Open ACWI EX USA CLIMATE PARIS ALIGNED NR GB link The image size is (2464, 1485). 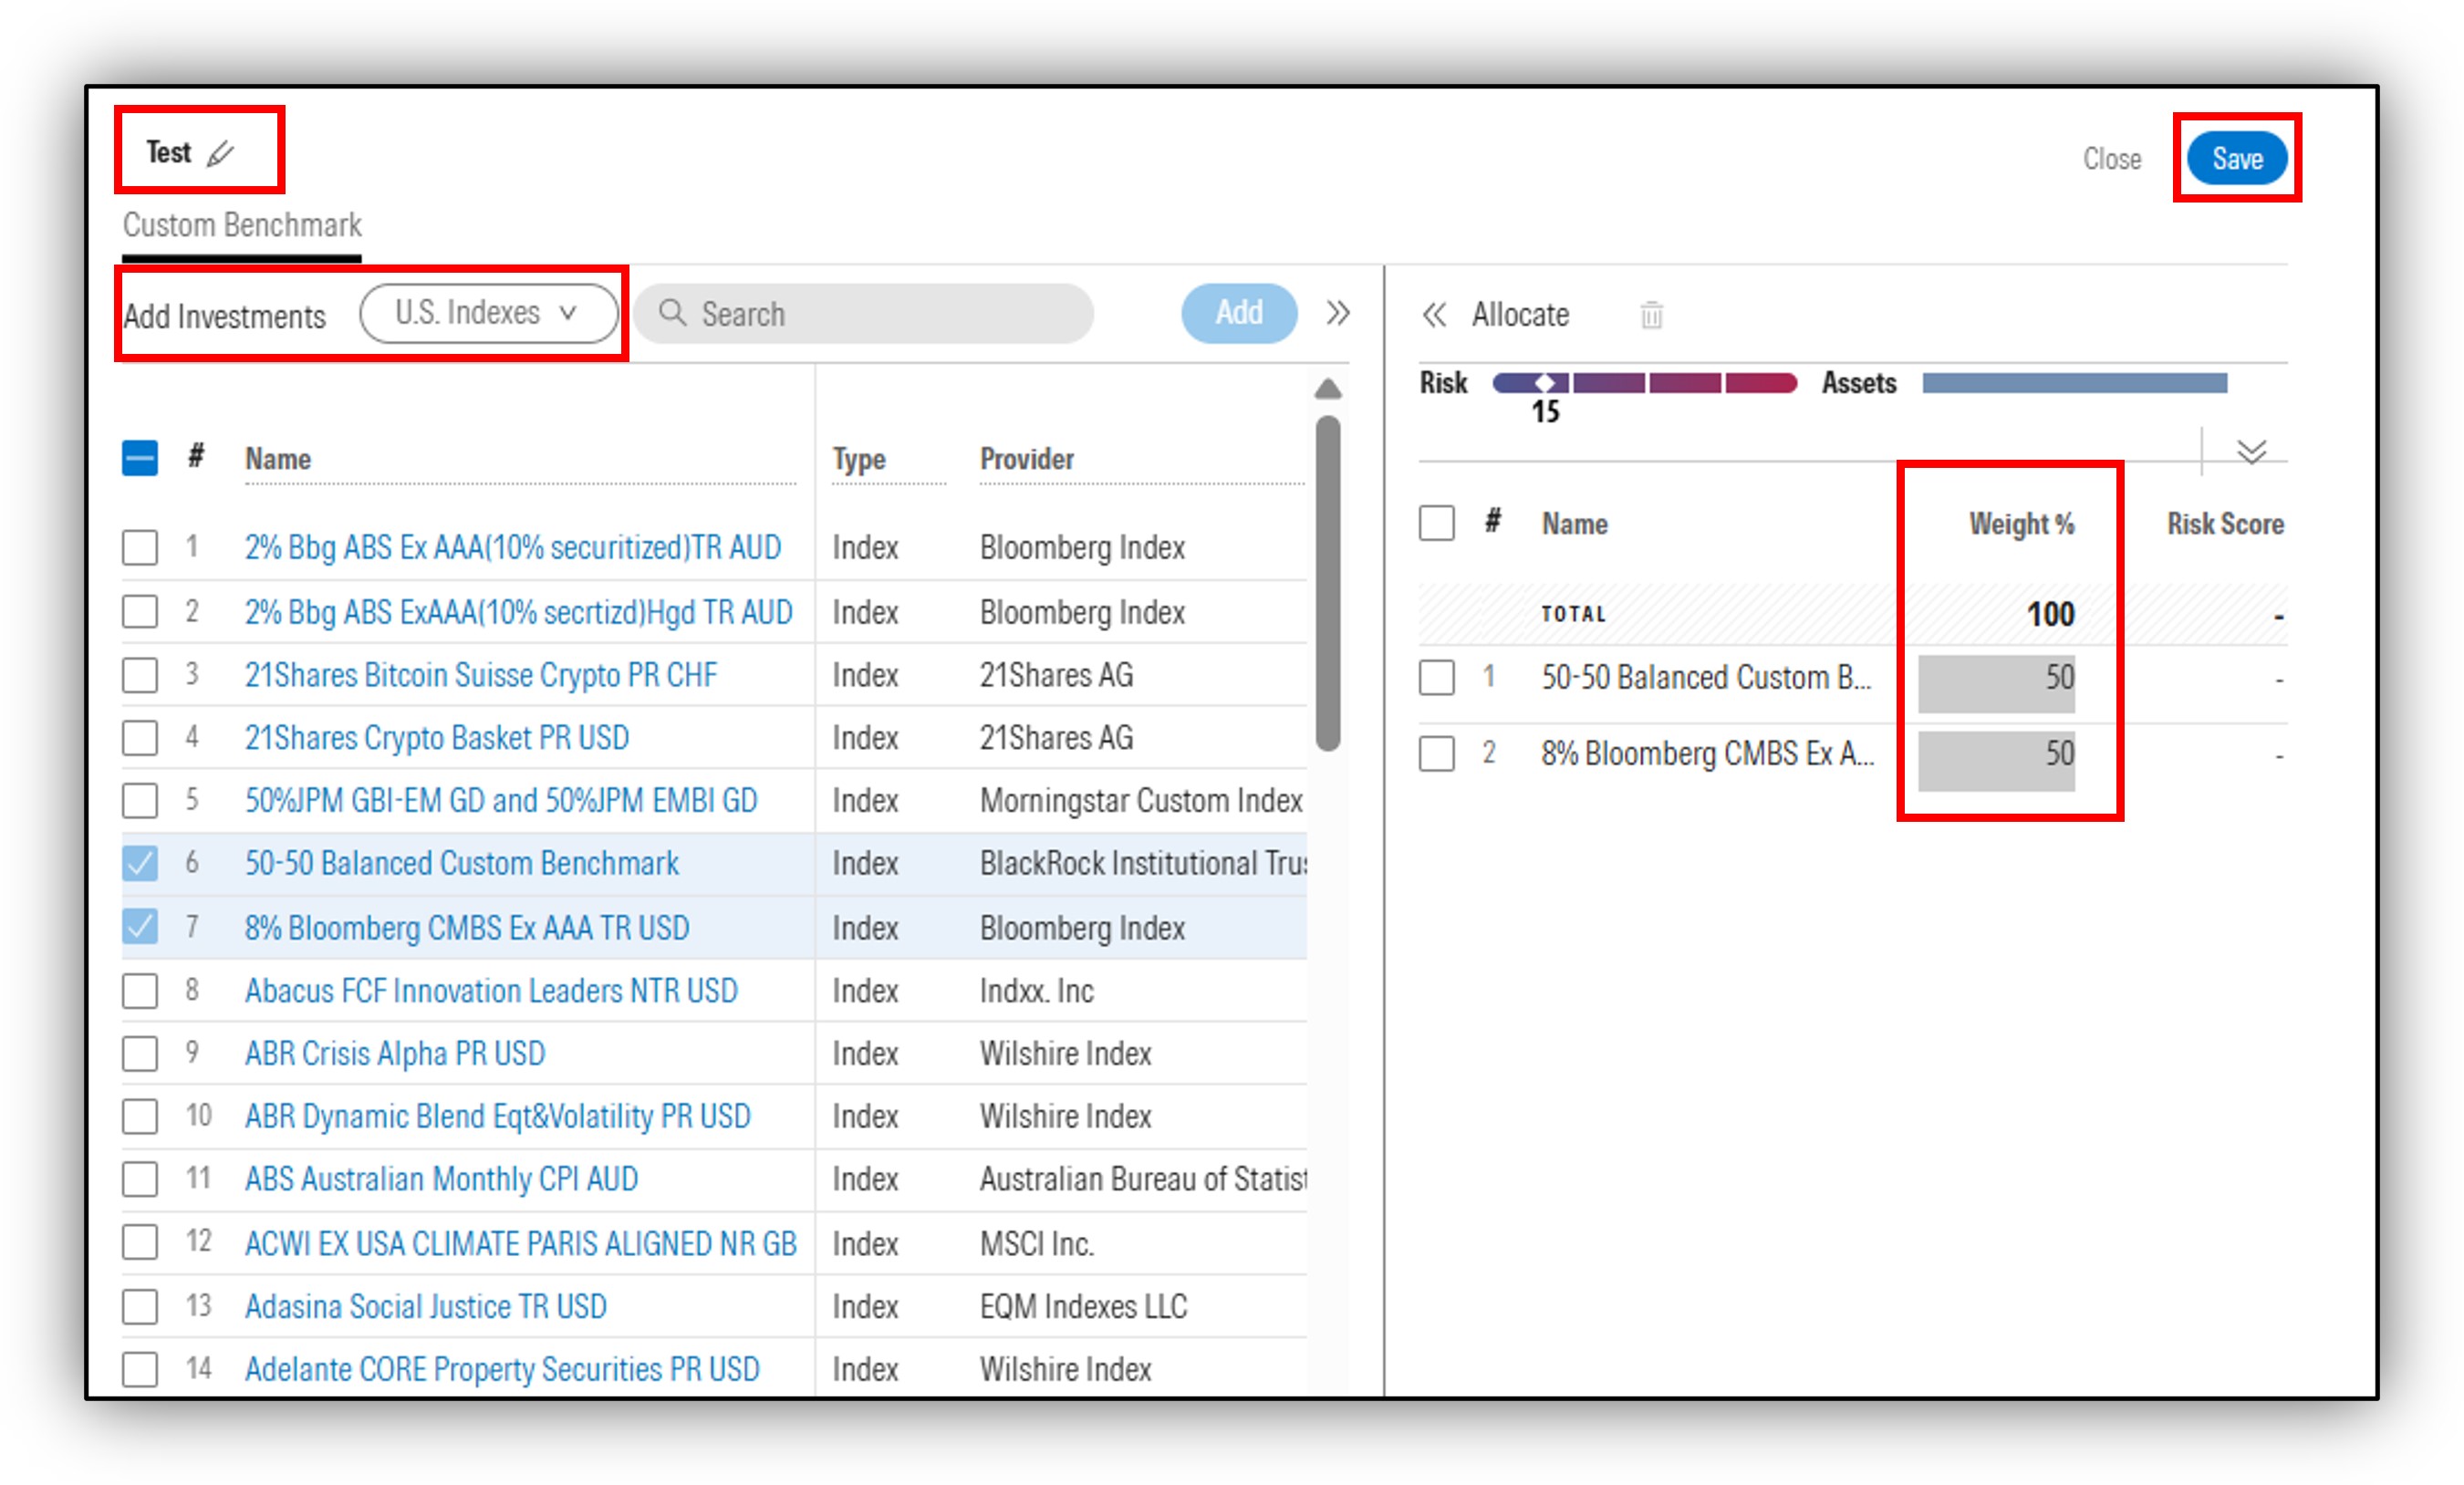(x=521, y=1243)
